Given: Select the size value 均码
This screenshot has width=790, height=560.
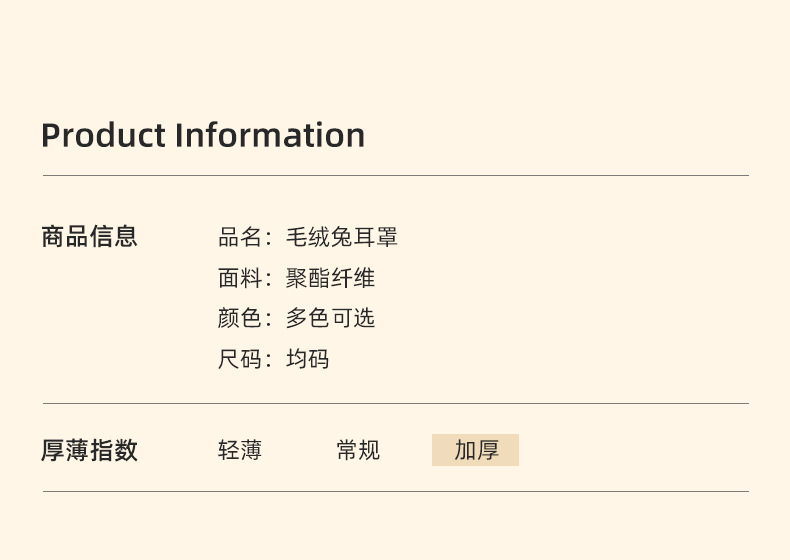Looking at the screenshot, I should point(308,360).
